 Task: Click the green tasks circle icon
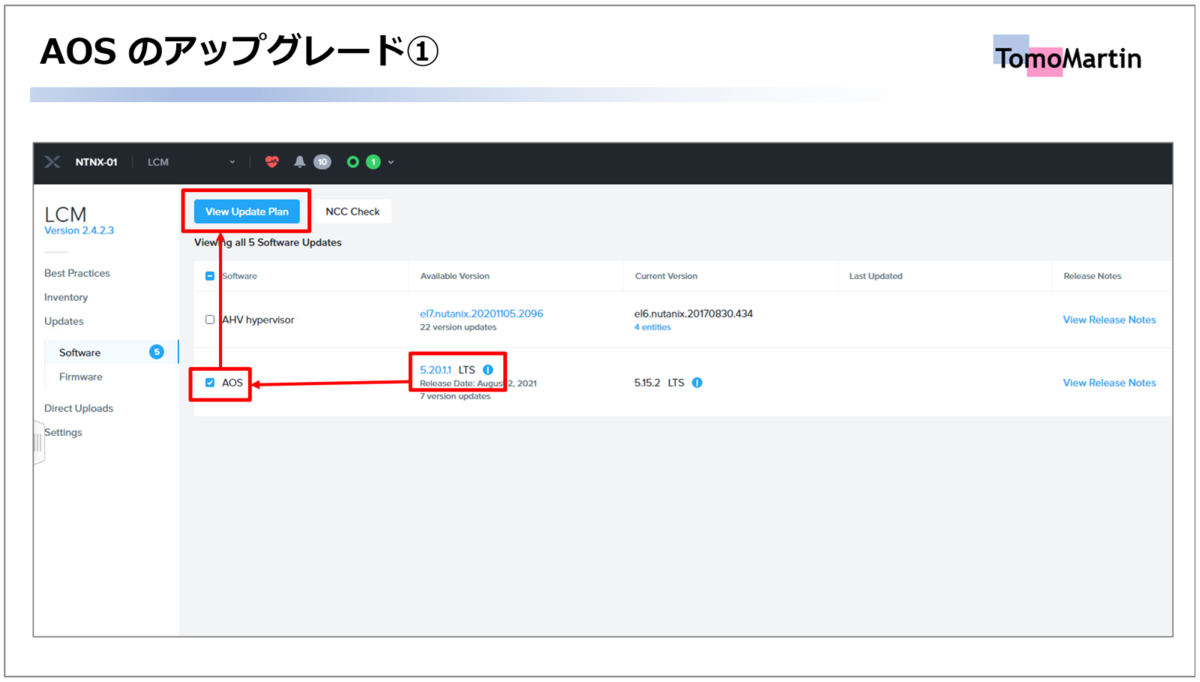coord(352,162)
